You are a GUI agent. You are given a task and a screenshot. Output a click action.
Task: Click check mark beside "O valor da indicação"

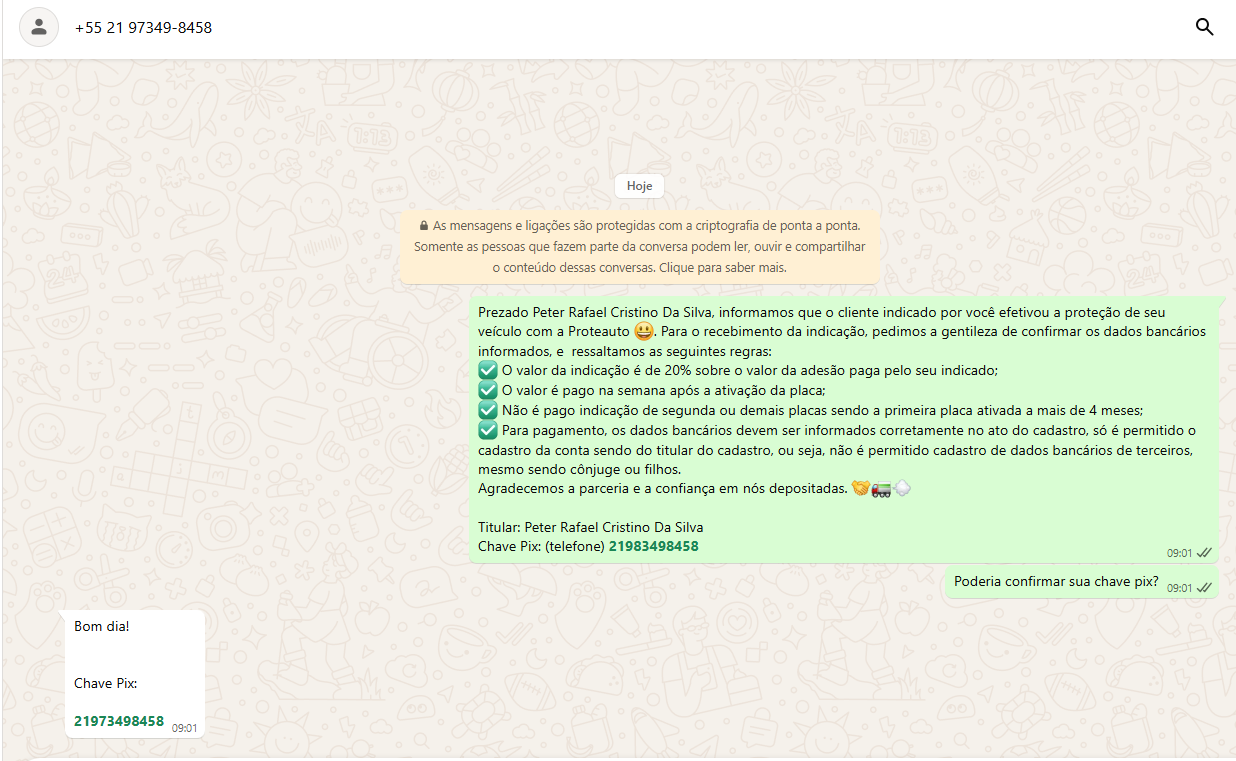coord(488,370)
